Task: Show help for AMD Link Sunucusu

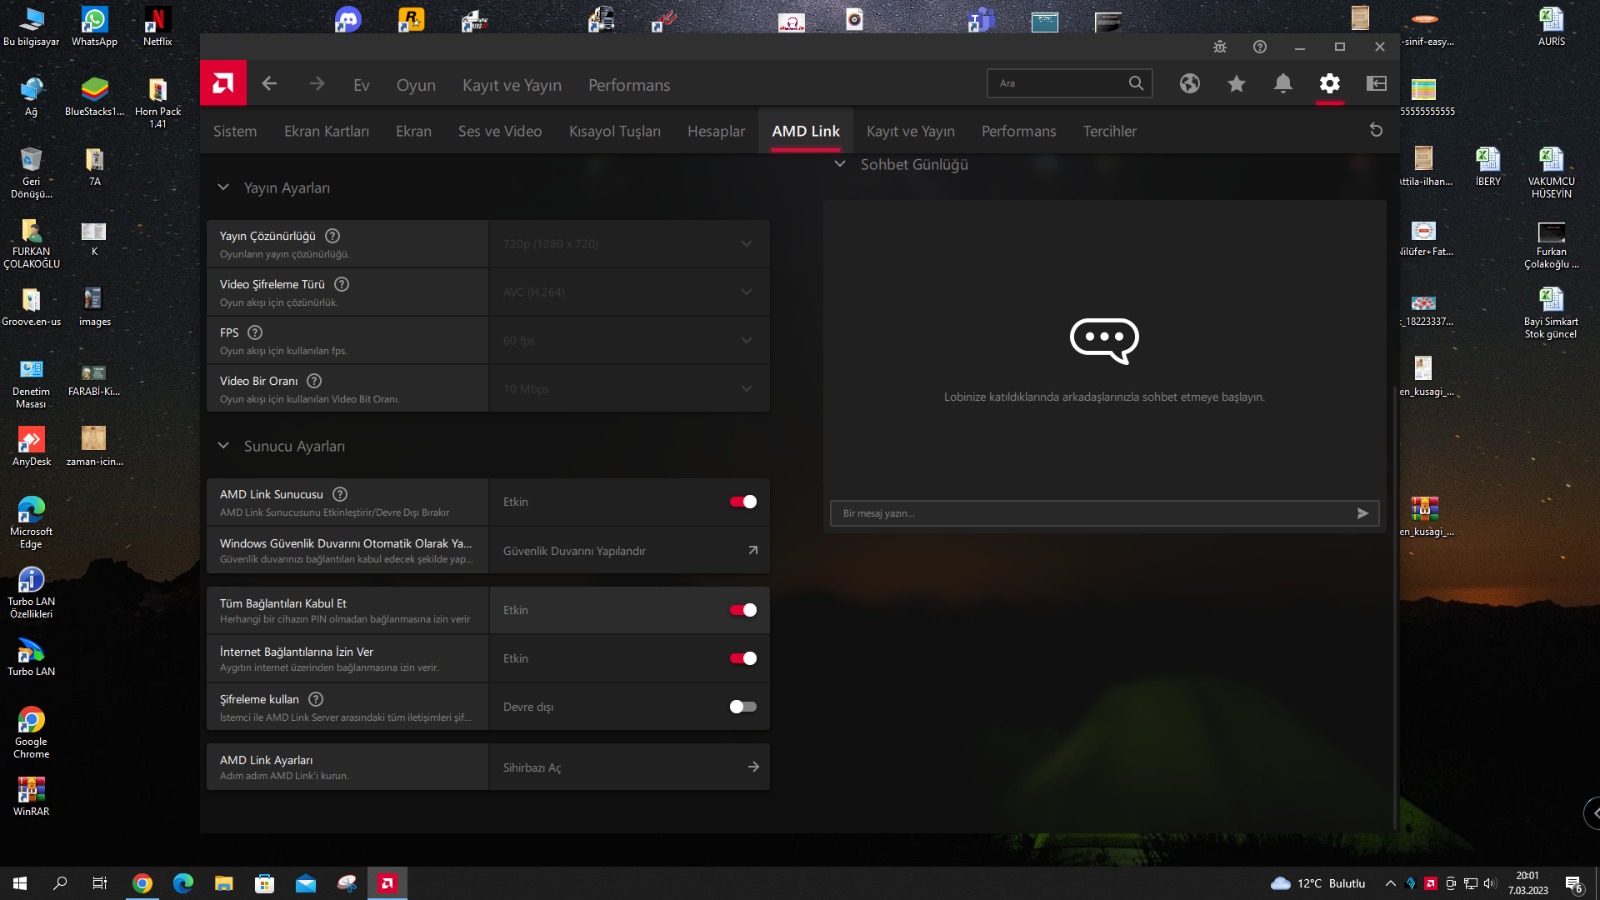Action: 340,494
